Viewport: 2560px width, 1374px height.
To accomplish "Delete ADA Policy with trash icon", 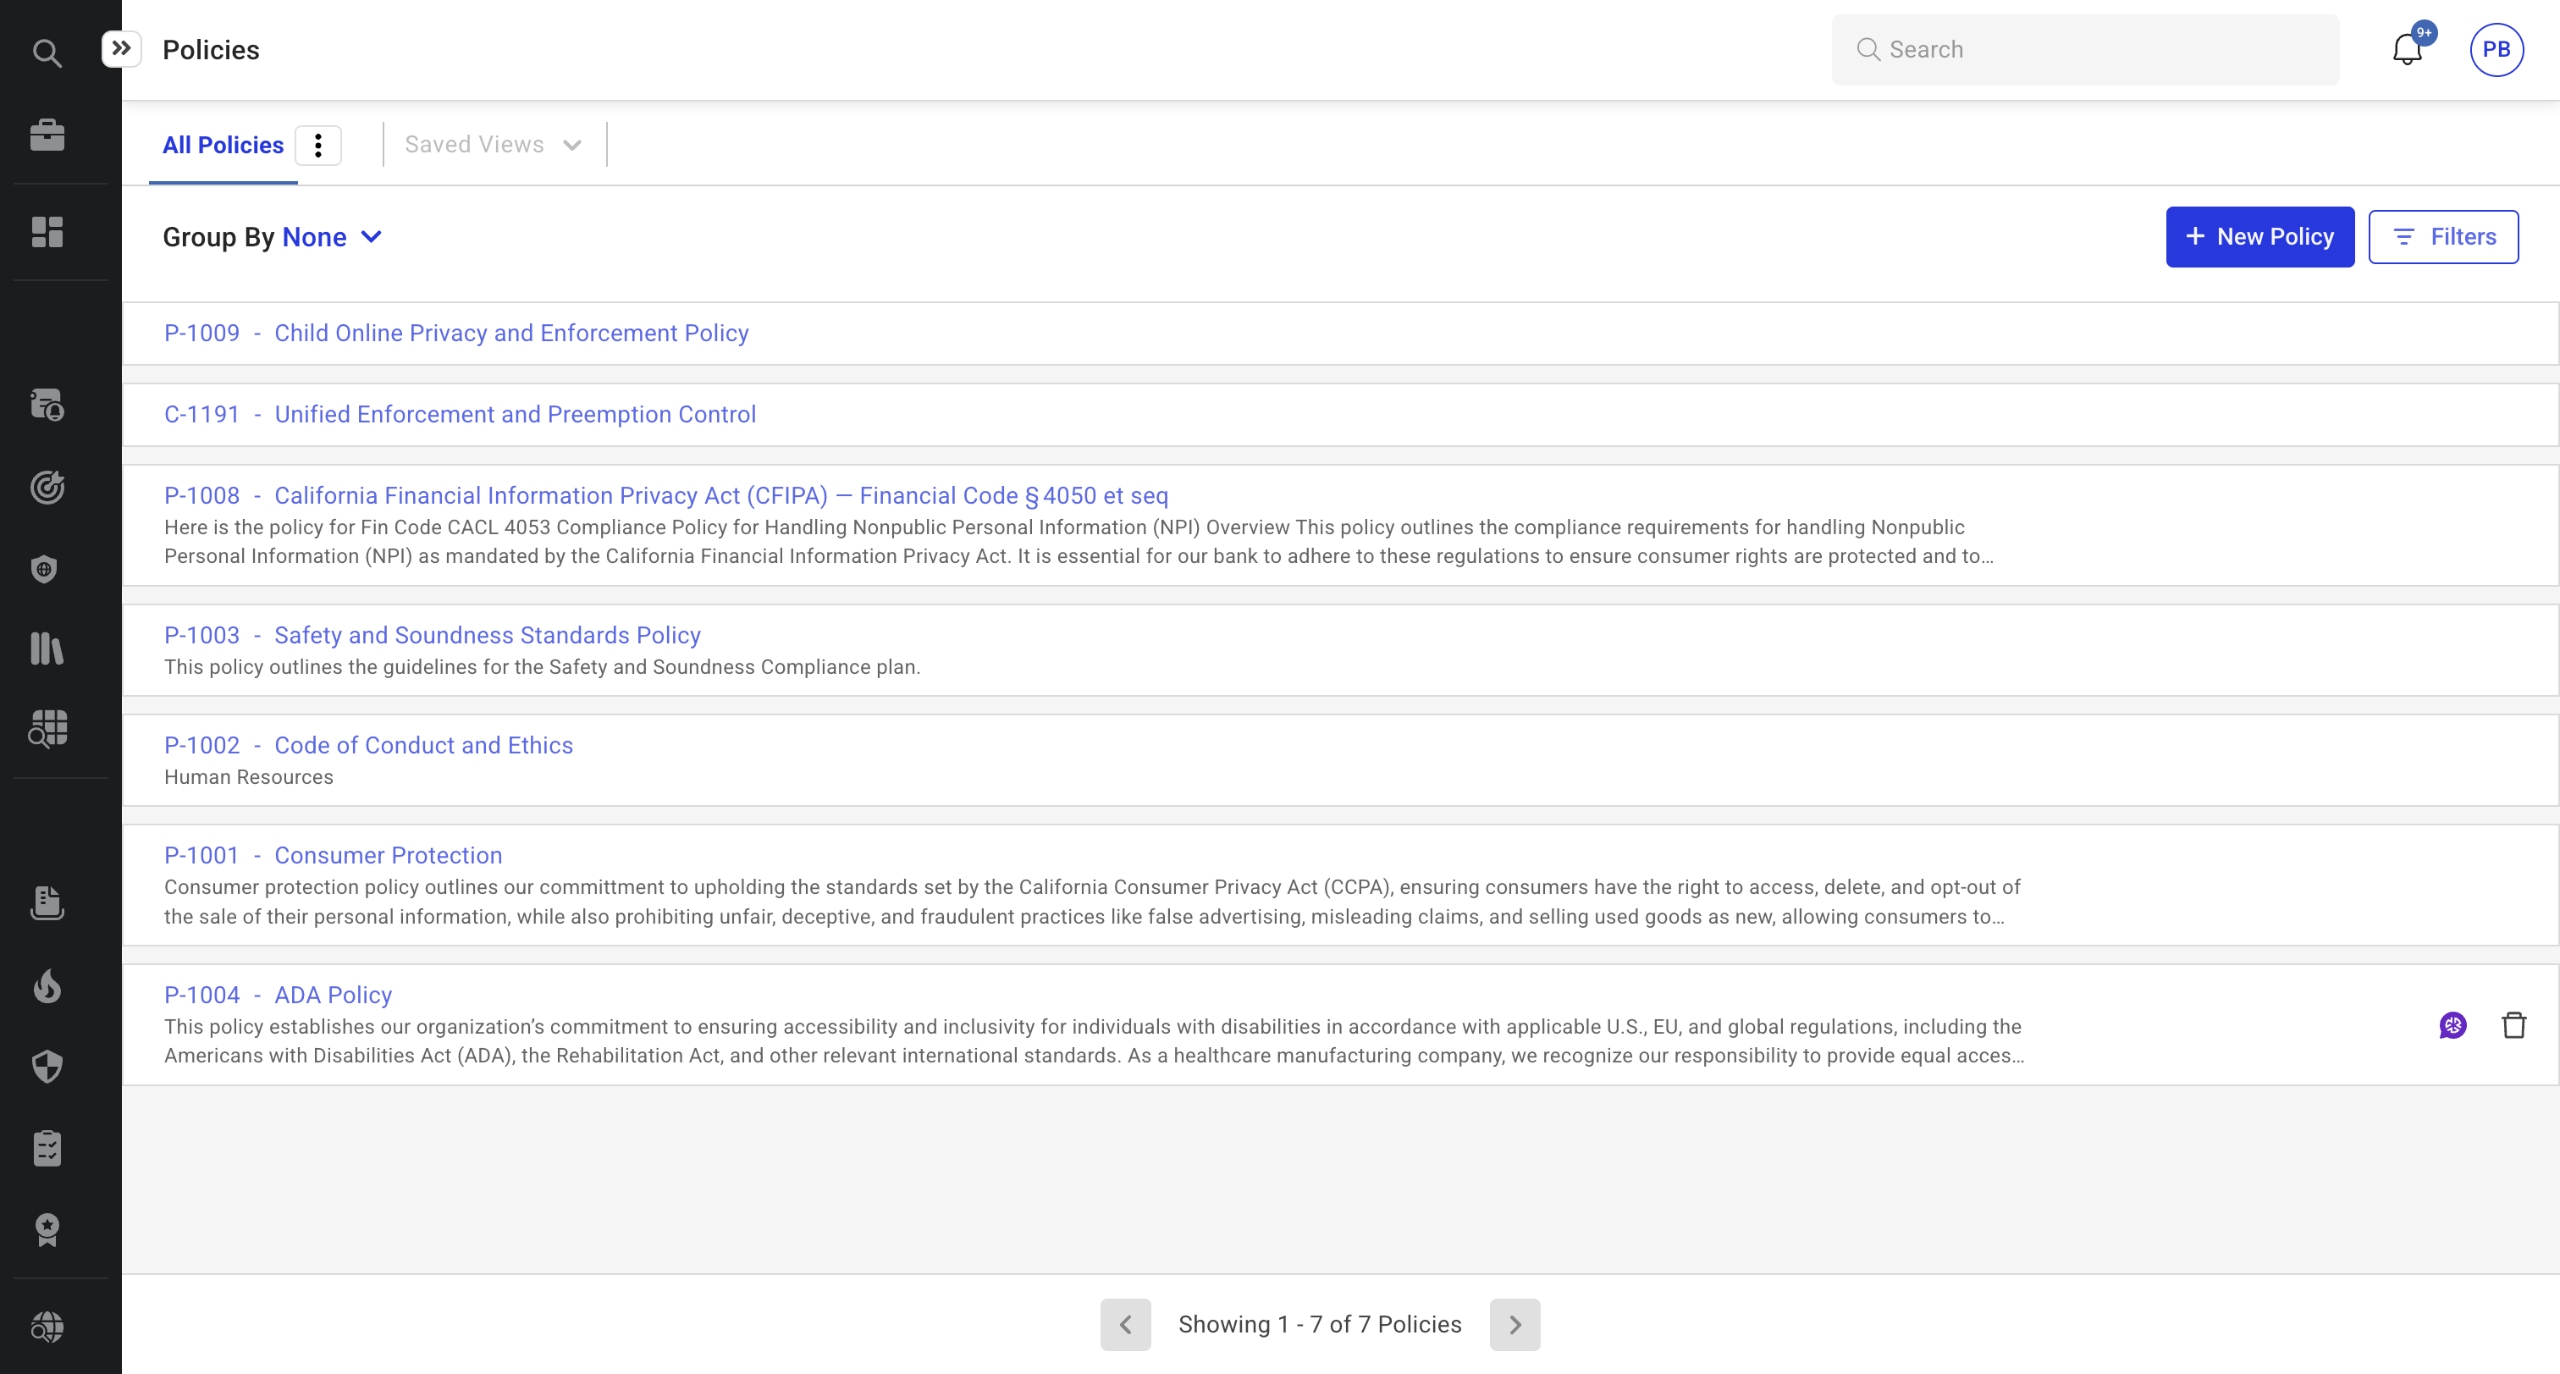I will pyautogui.click(x=2514, y=1025).
